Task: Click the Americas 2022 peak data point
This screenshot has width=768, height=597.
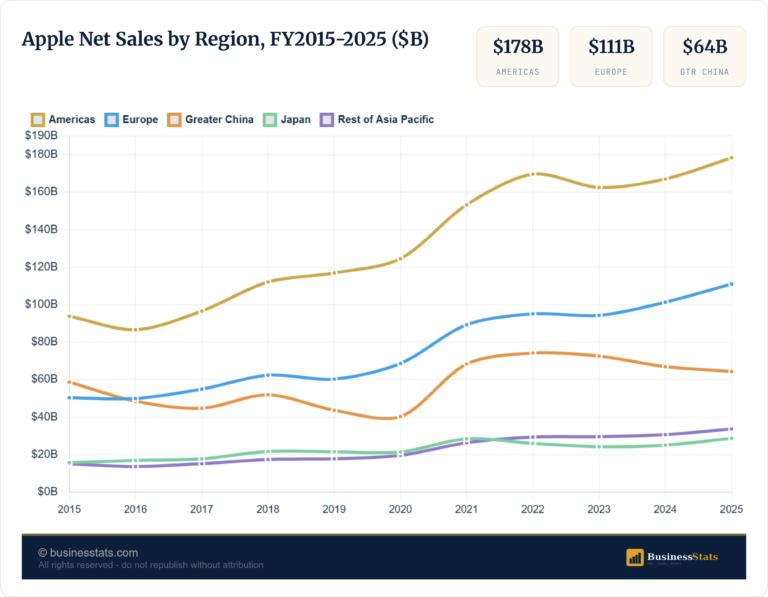Action: coord(532,174)
